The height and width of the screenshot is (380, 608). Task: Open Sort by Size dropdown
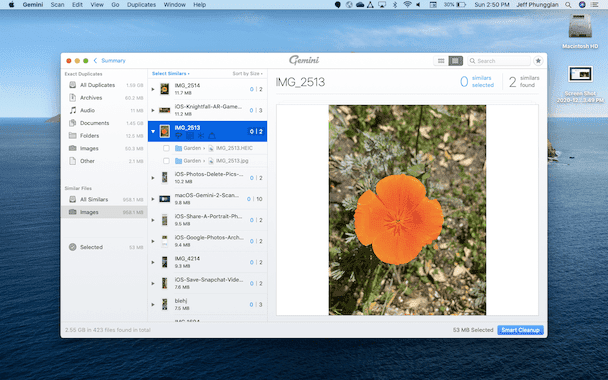point(247,73)
